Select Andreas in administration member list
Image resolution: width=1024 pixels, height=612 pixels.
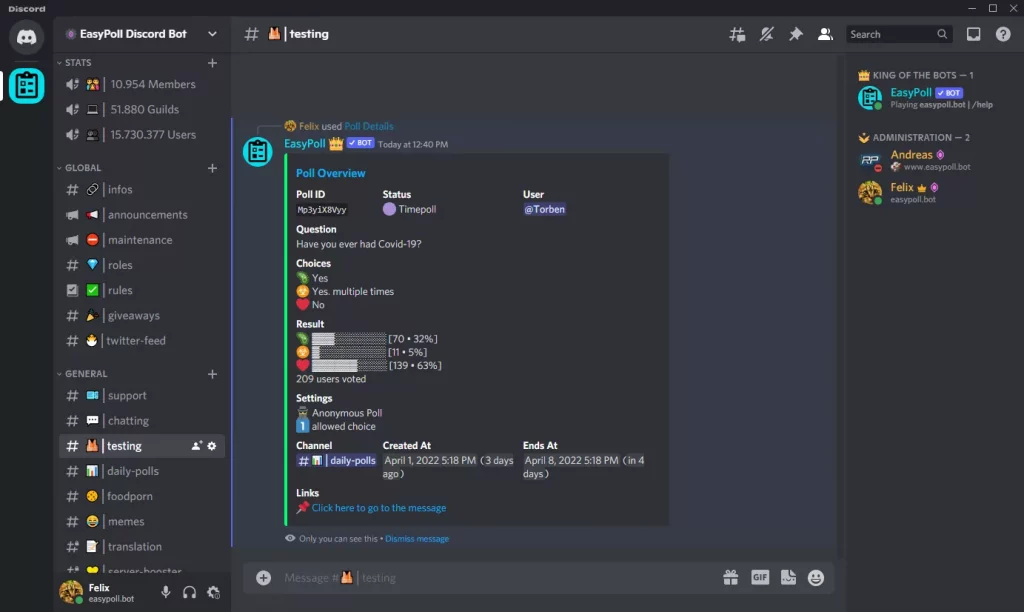click(934, 160)
